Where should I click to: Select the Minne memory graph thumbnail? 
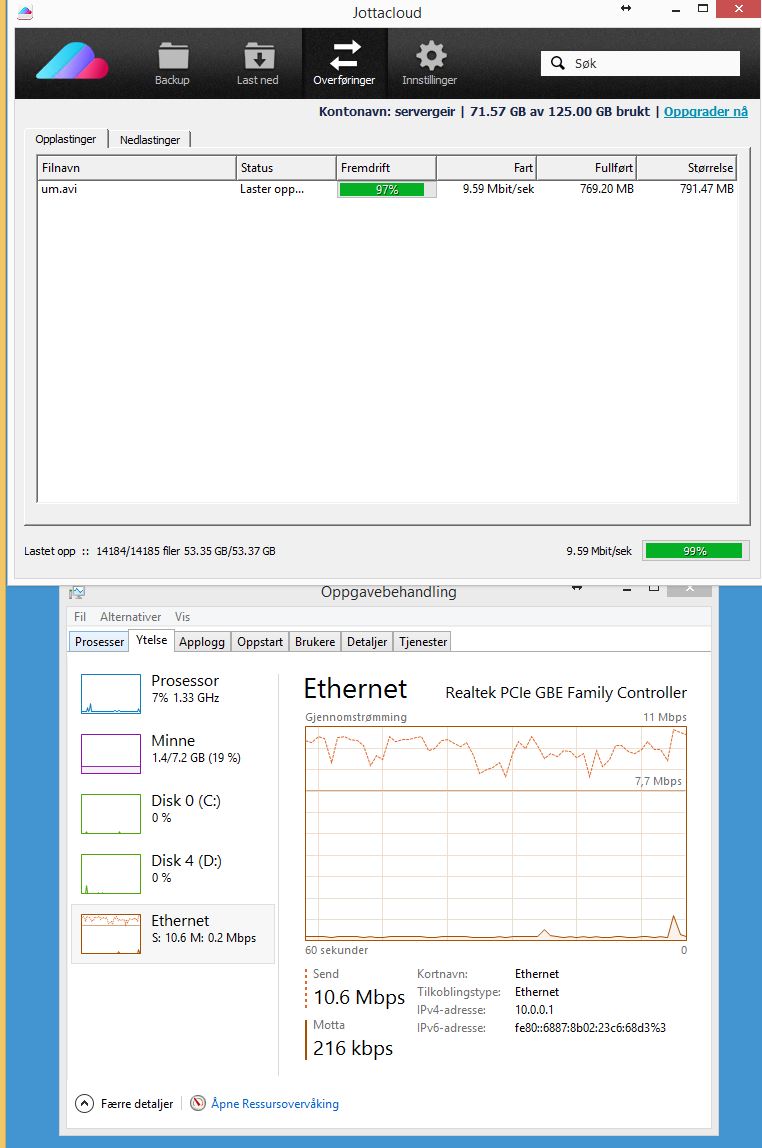coord(111,753)
